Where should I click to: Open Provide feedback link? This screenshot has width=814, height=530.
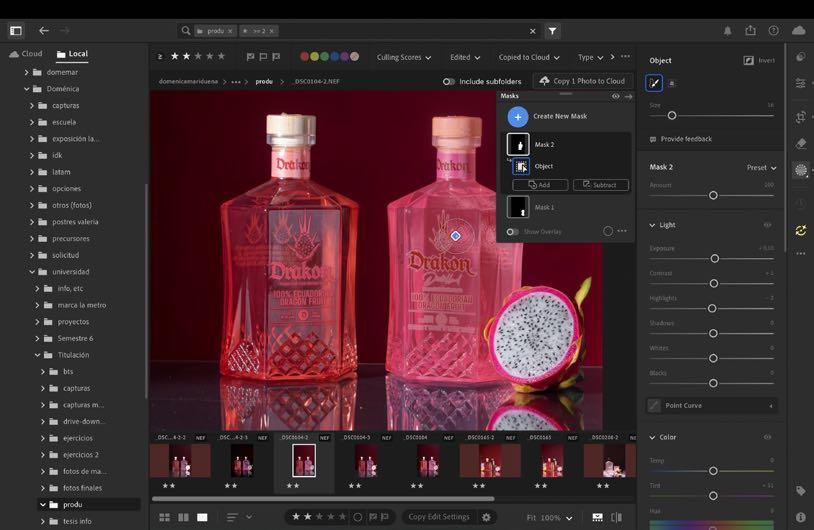(681, 139)
